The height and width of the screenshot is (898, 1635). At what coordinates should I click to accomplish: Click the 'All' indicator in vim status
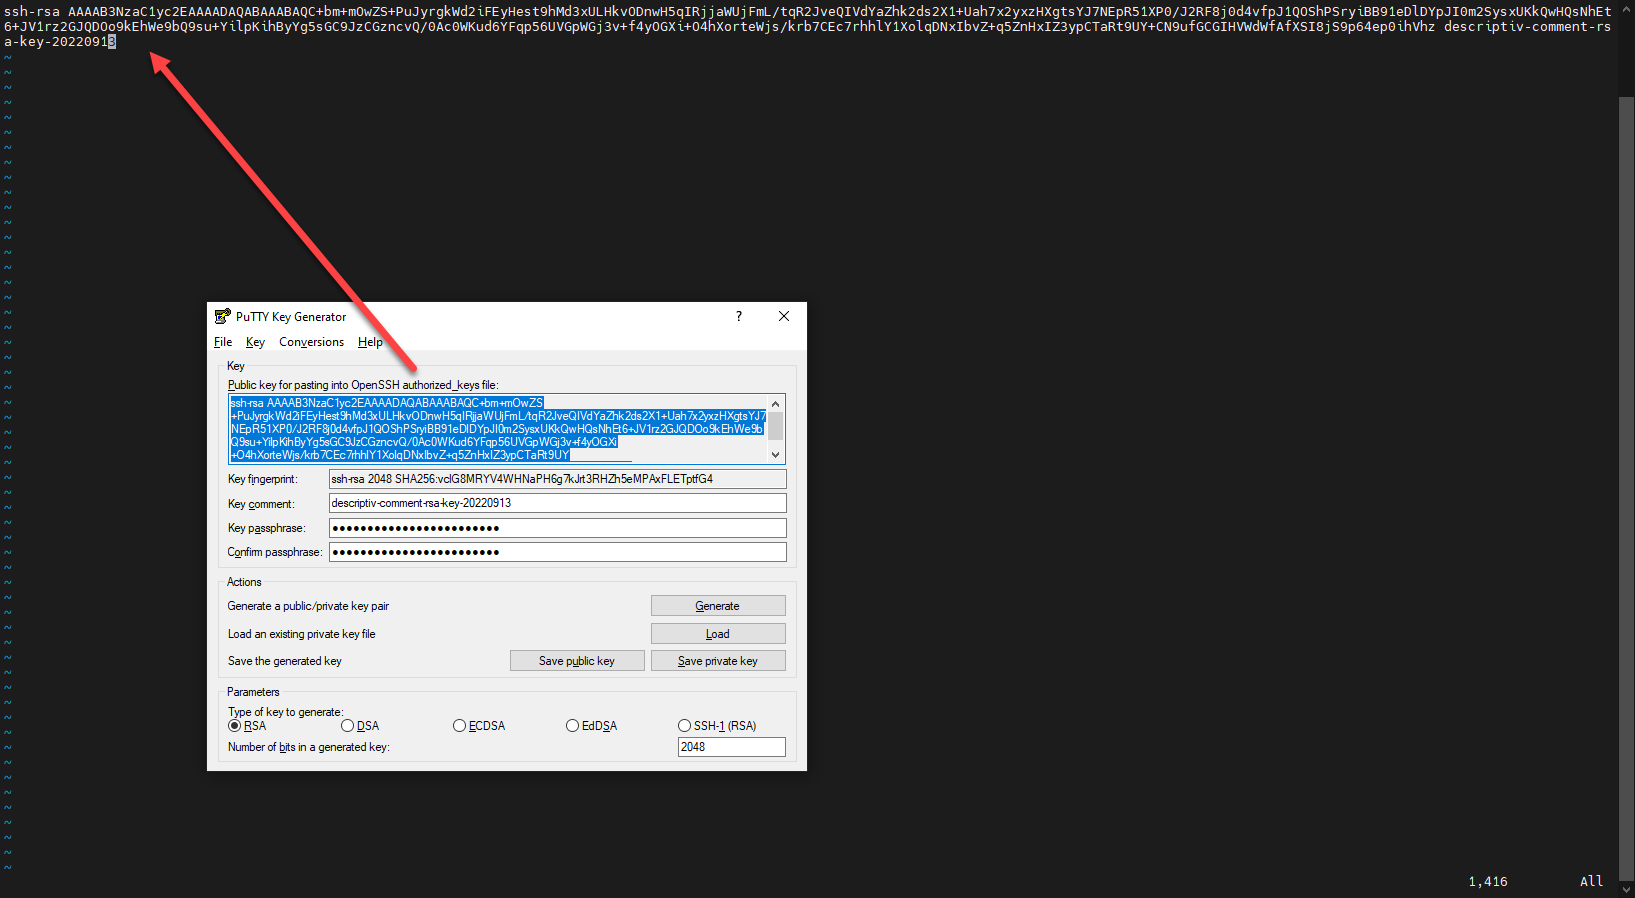(1591, 881)
